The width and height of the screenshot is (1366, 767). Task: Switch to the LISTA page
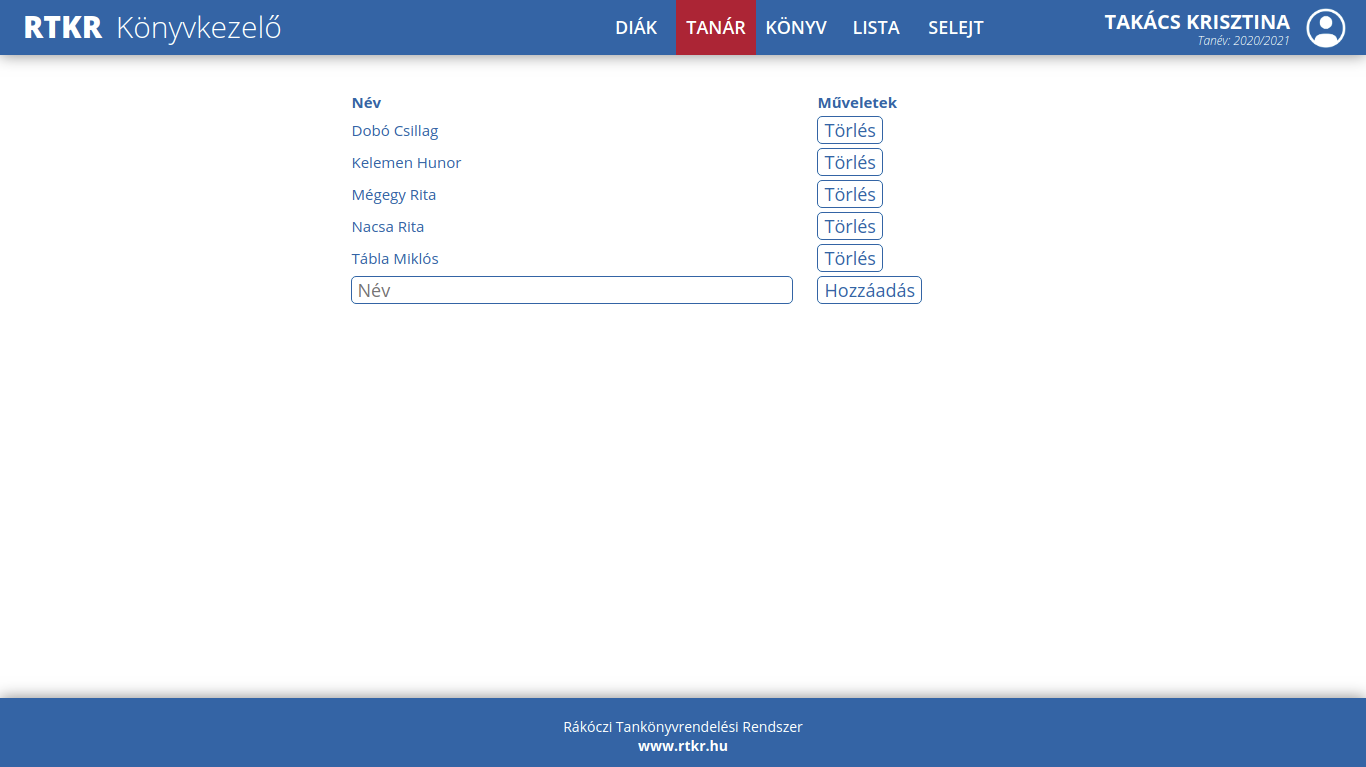point(876,28)
